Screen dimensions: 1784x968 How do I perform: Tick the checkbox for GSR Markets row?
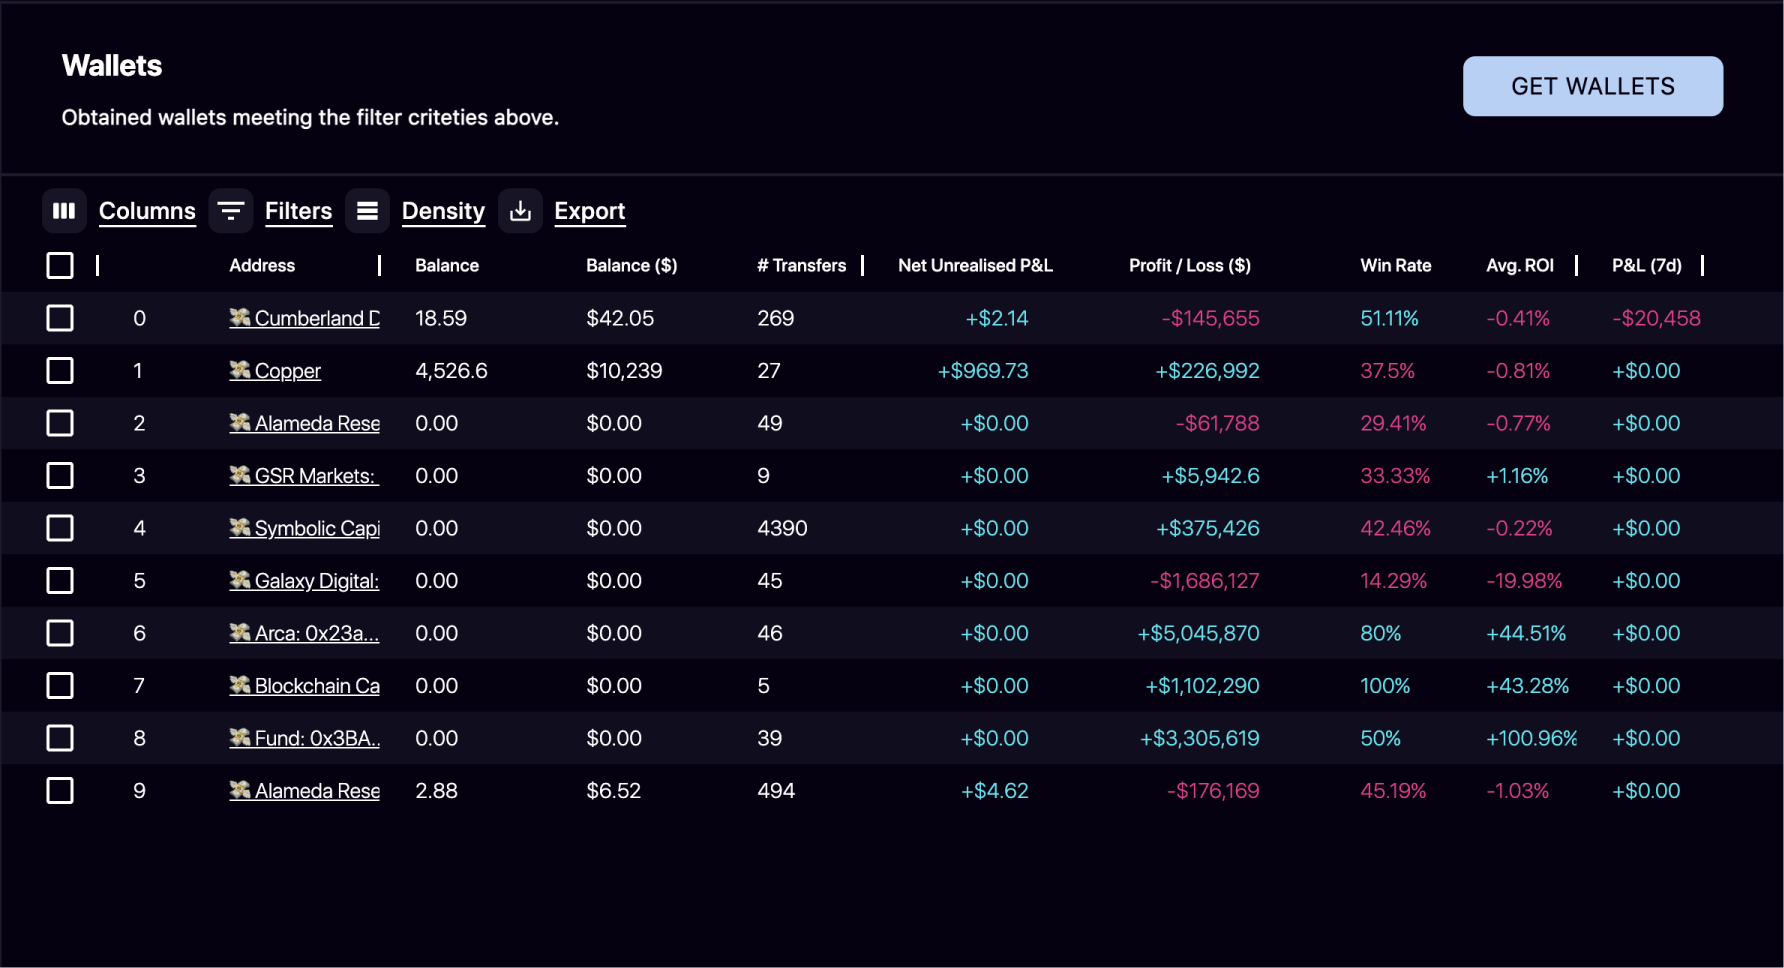tap(60, 476)
